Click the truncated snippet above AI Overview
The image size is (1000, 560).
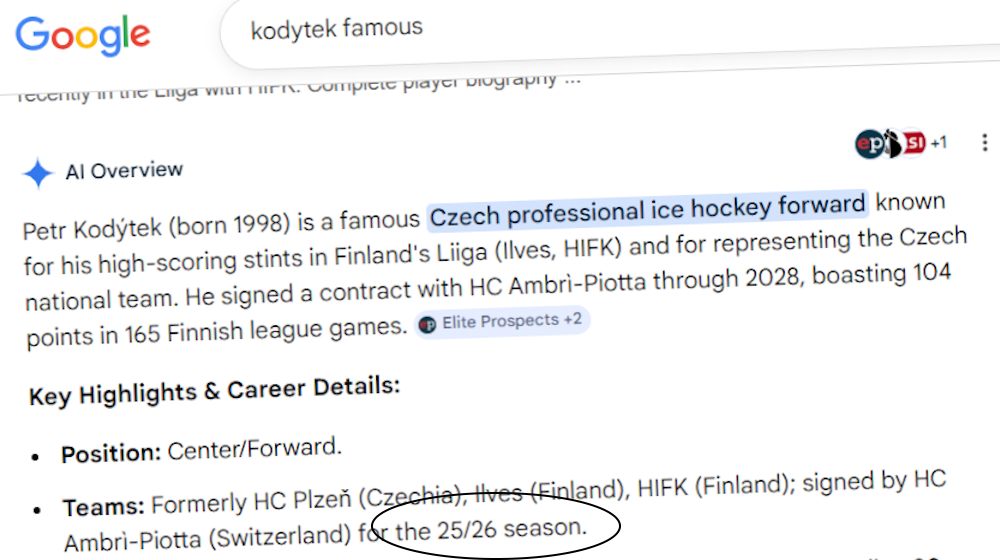pos(300,90)
